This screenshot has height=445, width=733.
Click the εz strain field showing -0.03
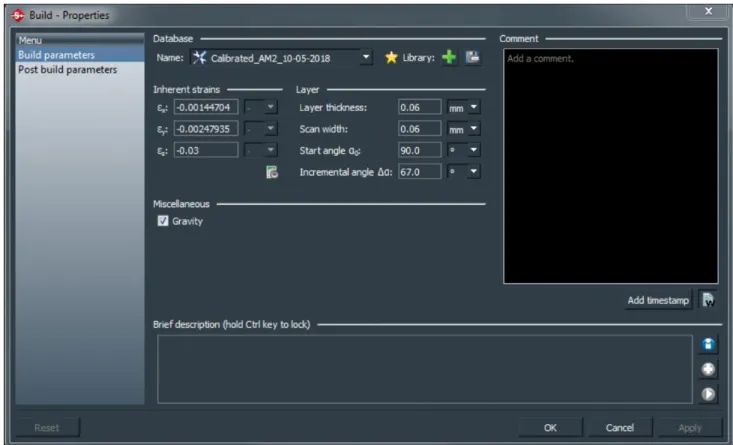point(206,151)
